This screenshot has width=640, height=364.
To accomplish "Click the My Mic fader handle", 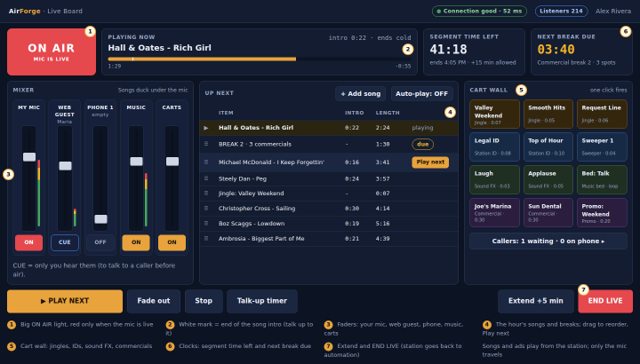I will pyautogui.click(x=29, y=157).
